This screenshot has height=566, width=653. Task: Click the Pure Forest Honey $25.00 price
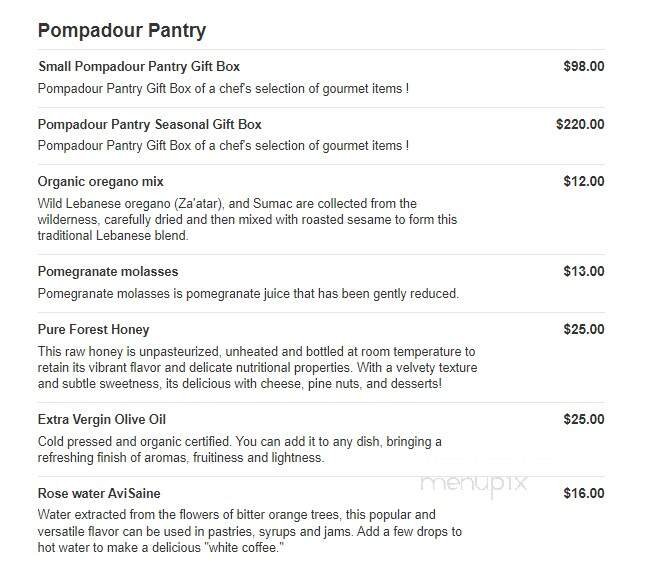[584, 330]
